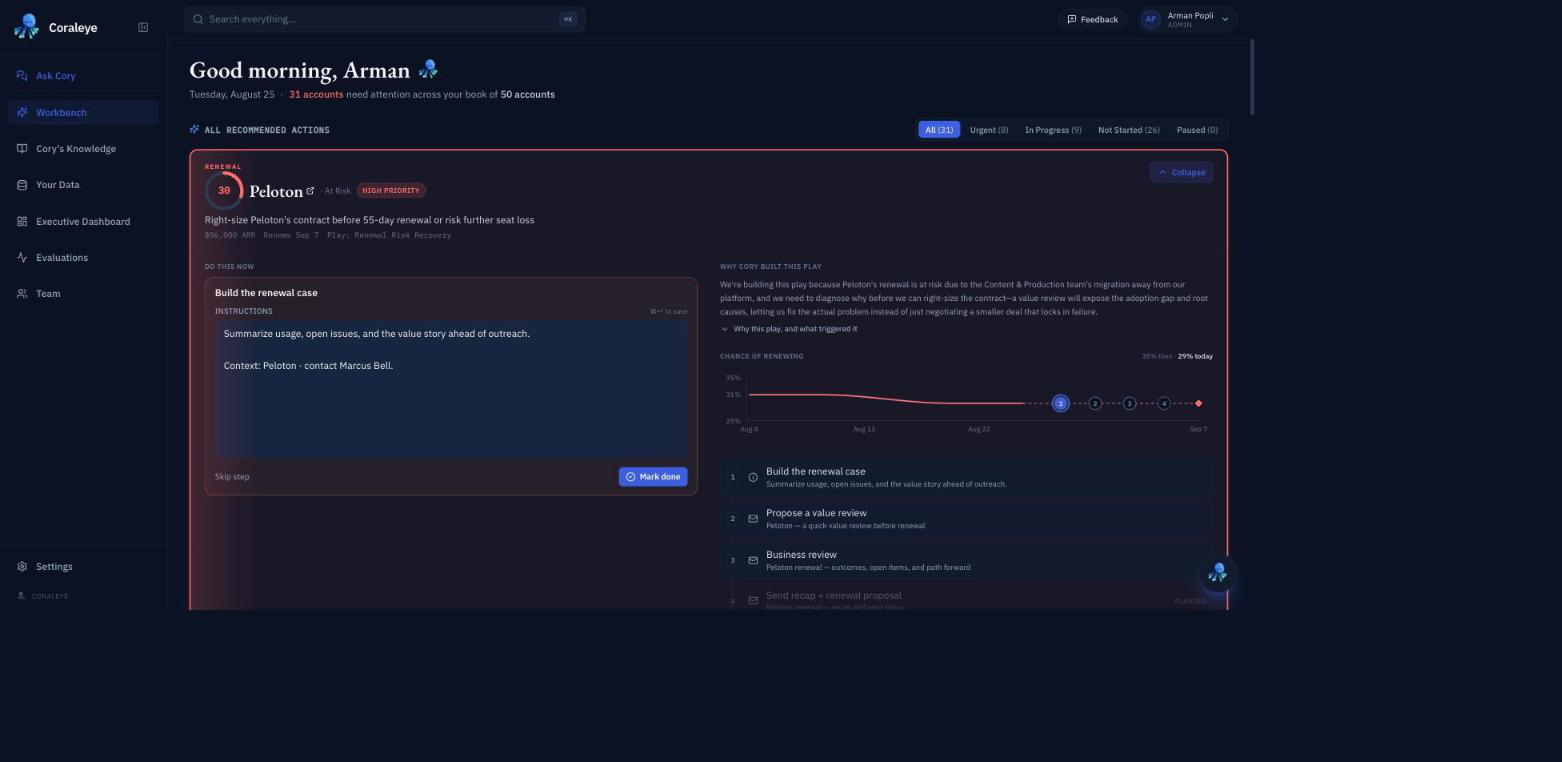Show All (31) recommended actions
The height and width of the screenshot is (762, 1562).
tap(939, 130)
